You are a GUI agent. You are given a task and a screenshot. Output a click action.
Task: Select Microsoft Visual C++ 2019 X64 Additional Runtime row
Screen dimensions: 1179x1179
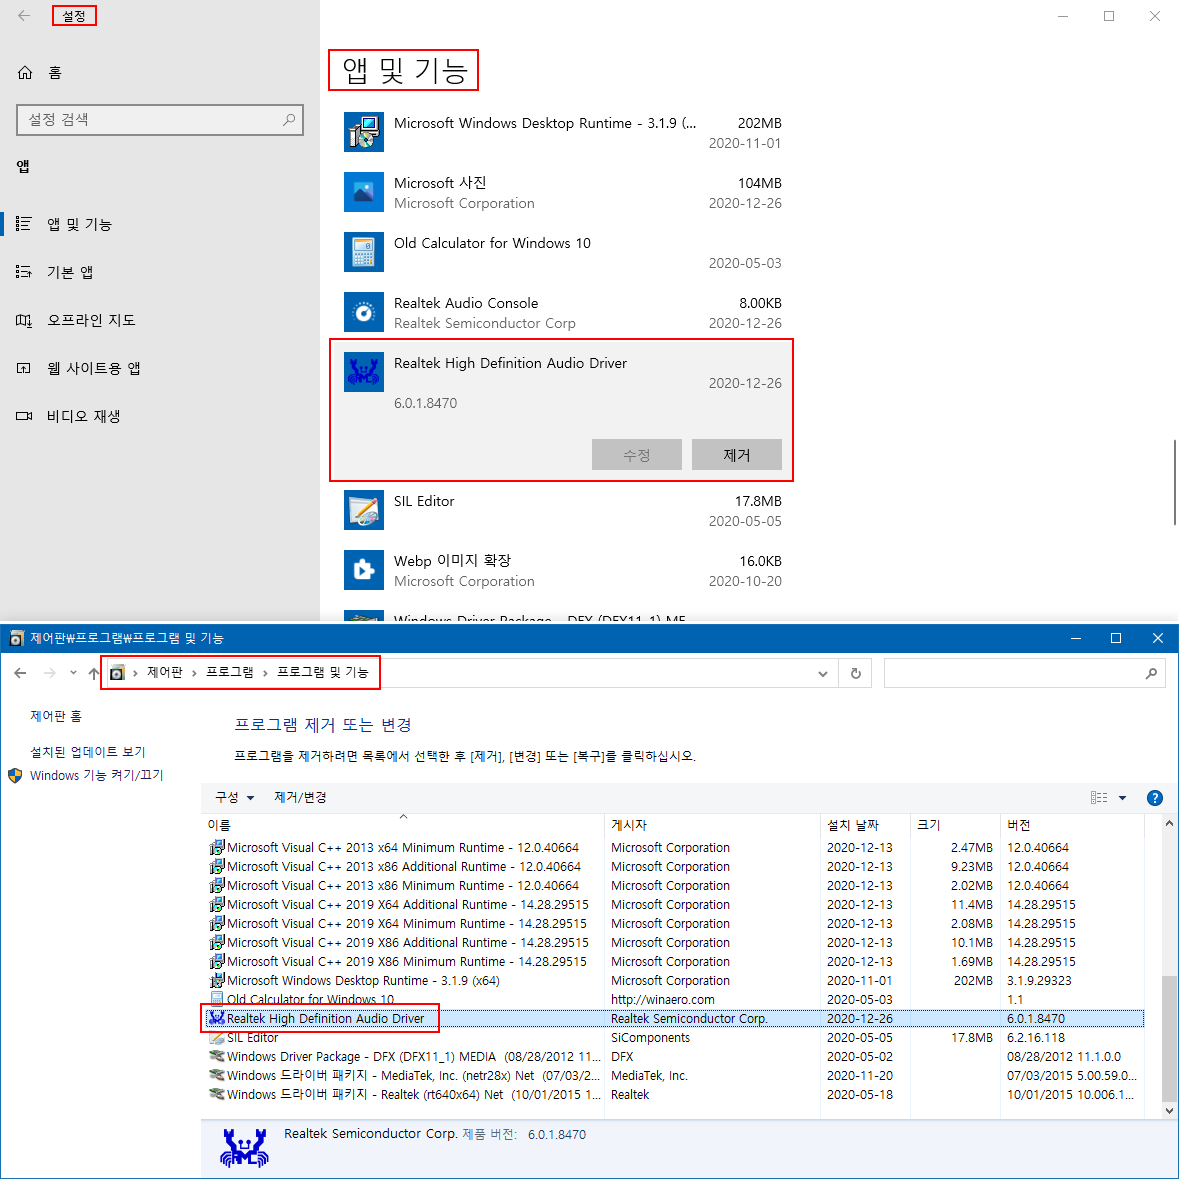[674, 905]
